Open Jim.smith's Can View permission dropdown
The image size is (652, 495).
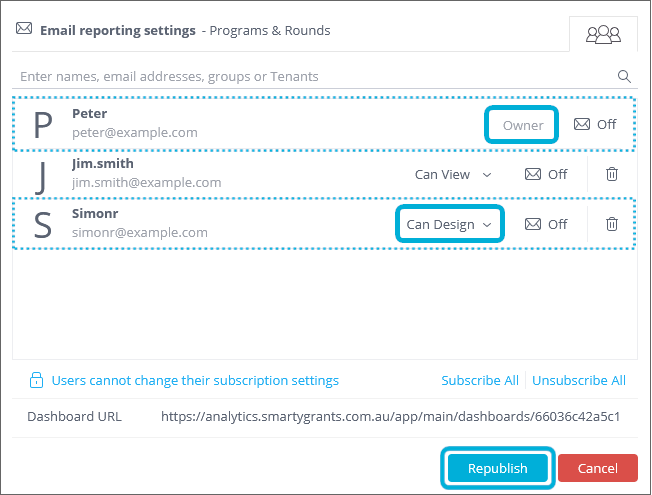[453, 174]
